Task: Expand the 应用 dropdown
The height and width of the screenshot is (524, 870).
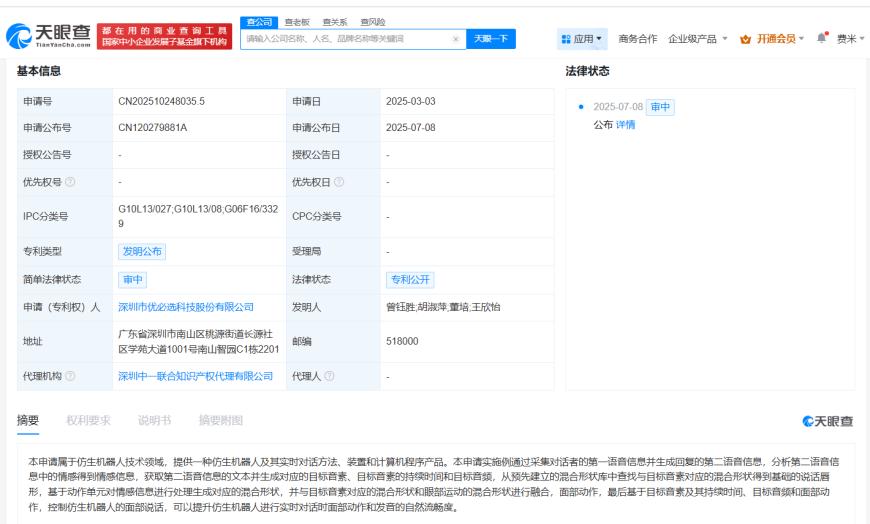Action: coord(582,39)
